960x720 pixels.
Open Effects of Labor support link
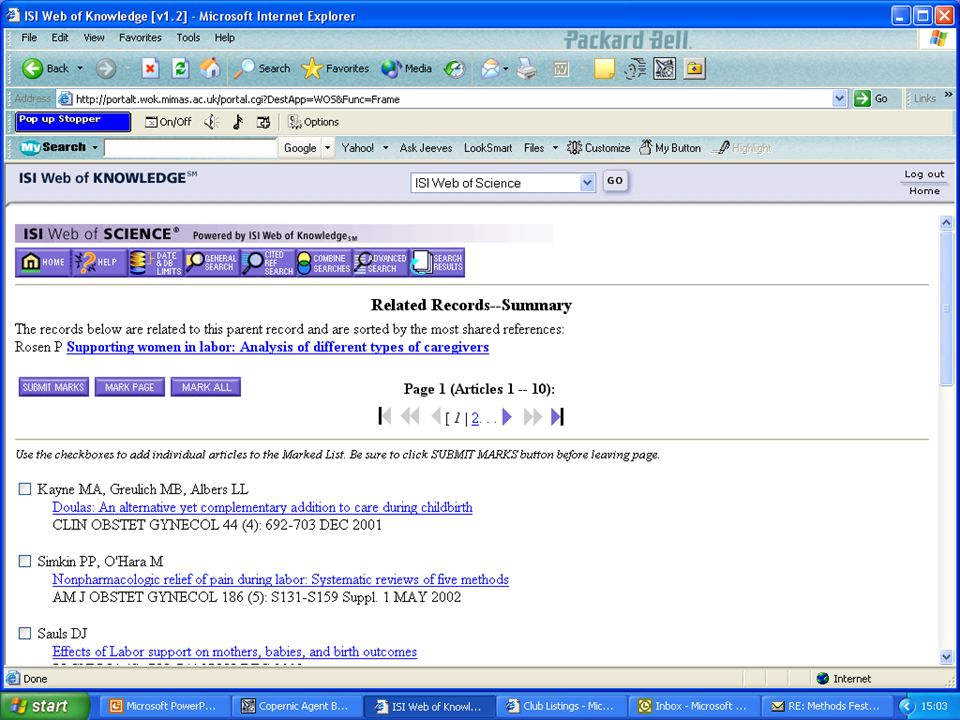click(x=234, y=651)
